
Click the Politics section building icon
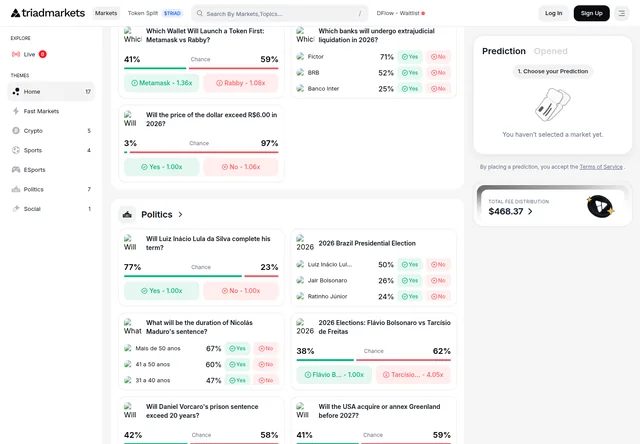click(x=127, y=214)
